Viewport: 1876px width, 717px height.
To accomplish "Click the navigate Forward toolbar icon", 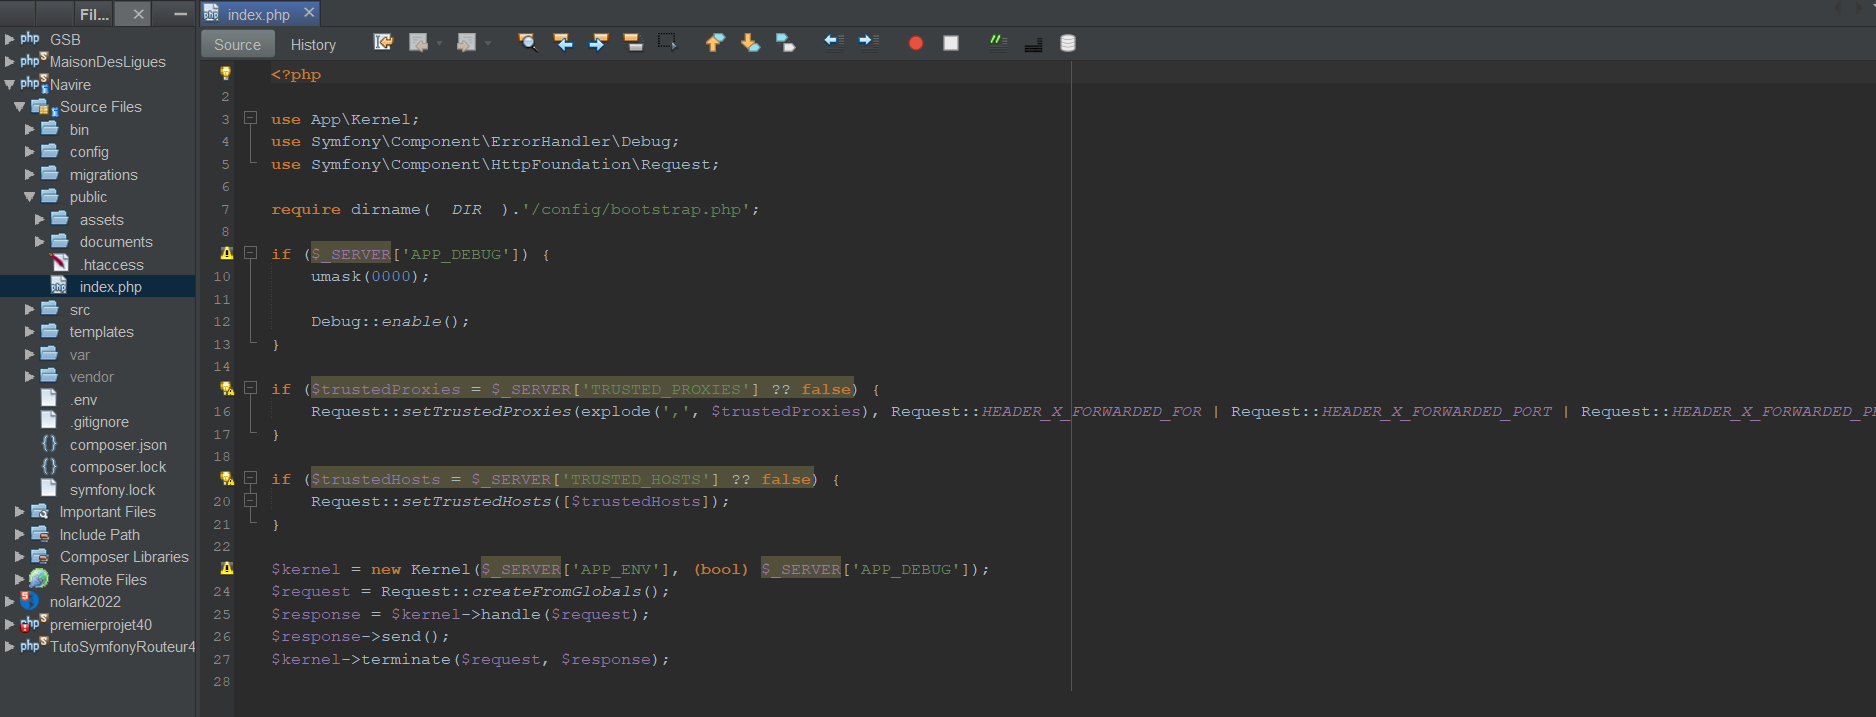I will [466, 42].
